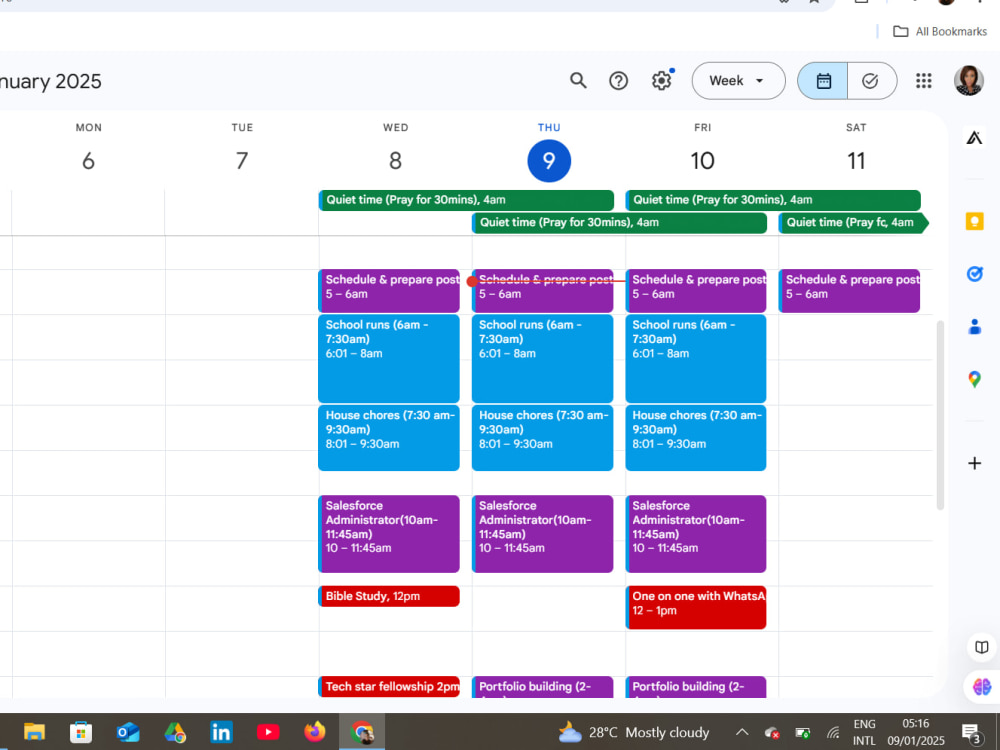Image resolution: width=1000 pixels, height=750 pixels.
Task: Open Thursday Portfolio building event
Action: pyautogui.click(x=543, y=687)
